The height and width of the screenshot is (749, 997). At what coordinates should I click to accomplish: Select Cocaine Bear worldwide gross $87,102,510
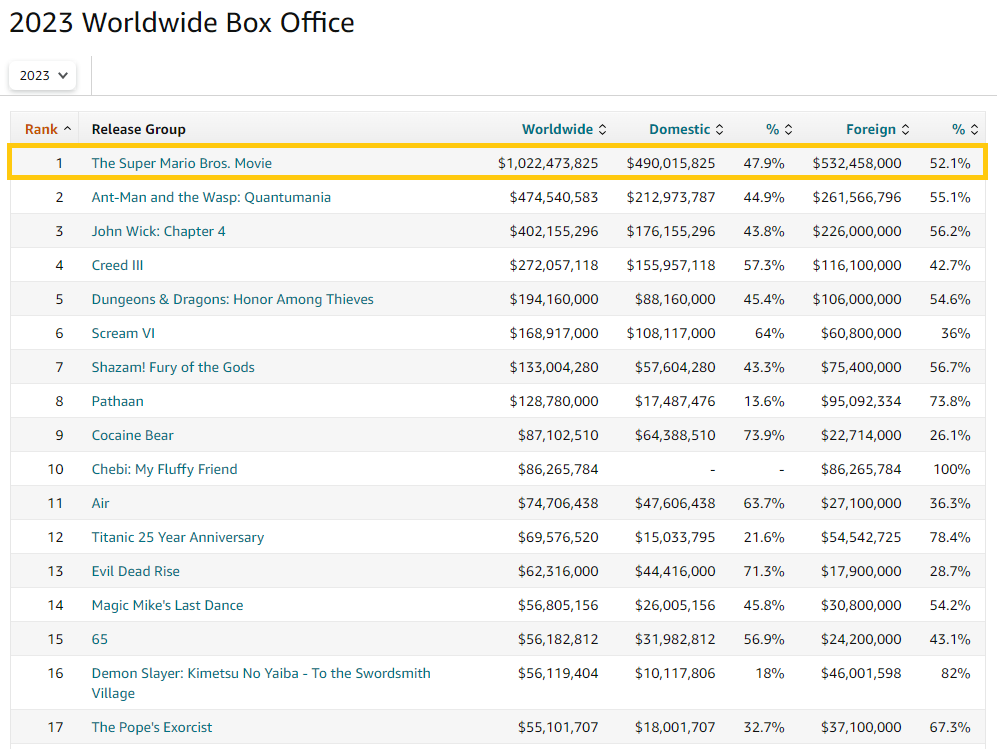coord(558,436)
